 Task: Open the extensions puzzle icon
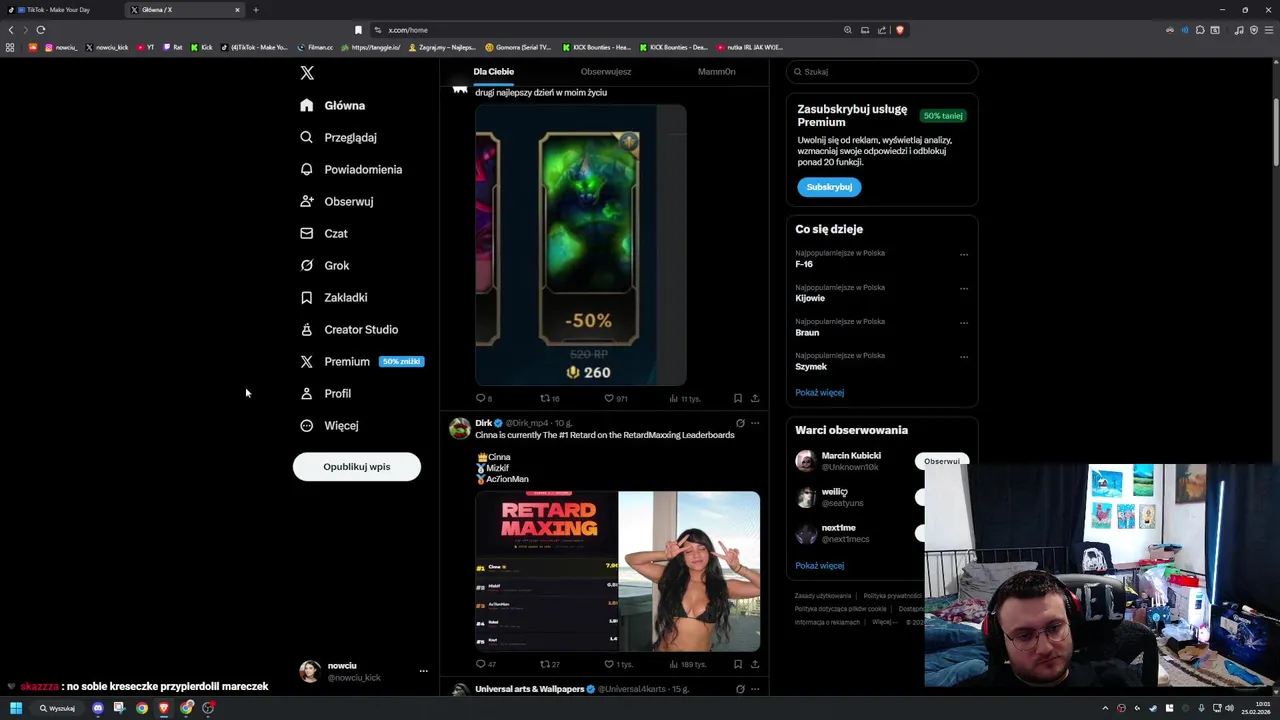(x=1200, y=30)
